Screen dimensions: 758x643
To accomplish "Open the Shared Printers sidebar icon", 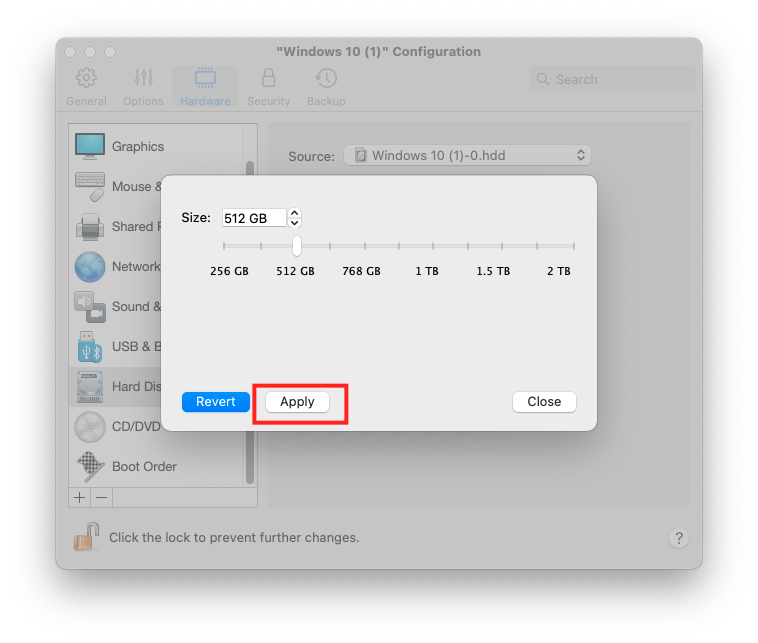I will tap(90, 227).
